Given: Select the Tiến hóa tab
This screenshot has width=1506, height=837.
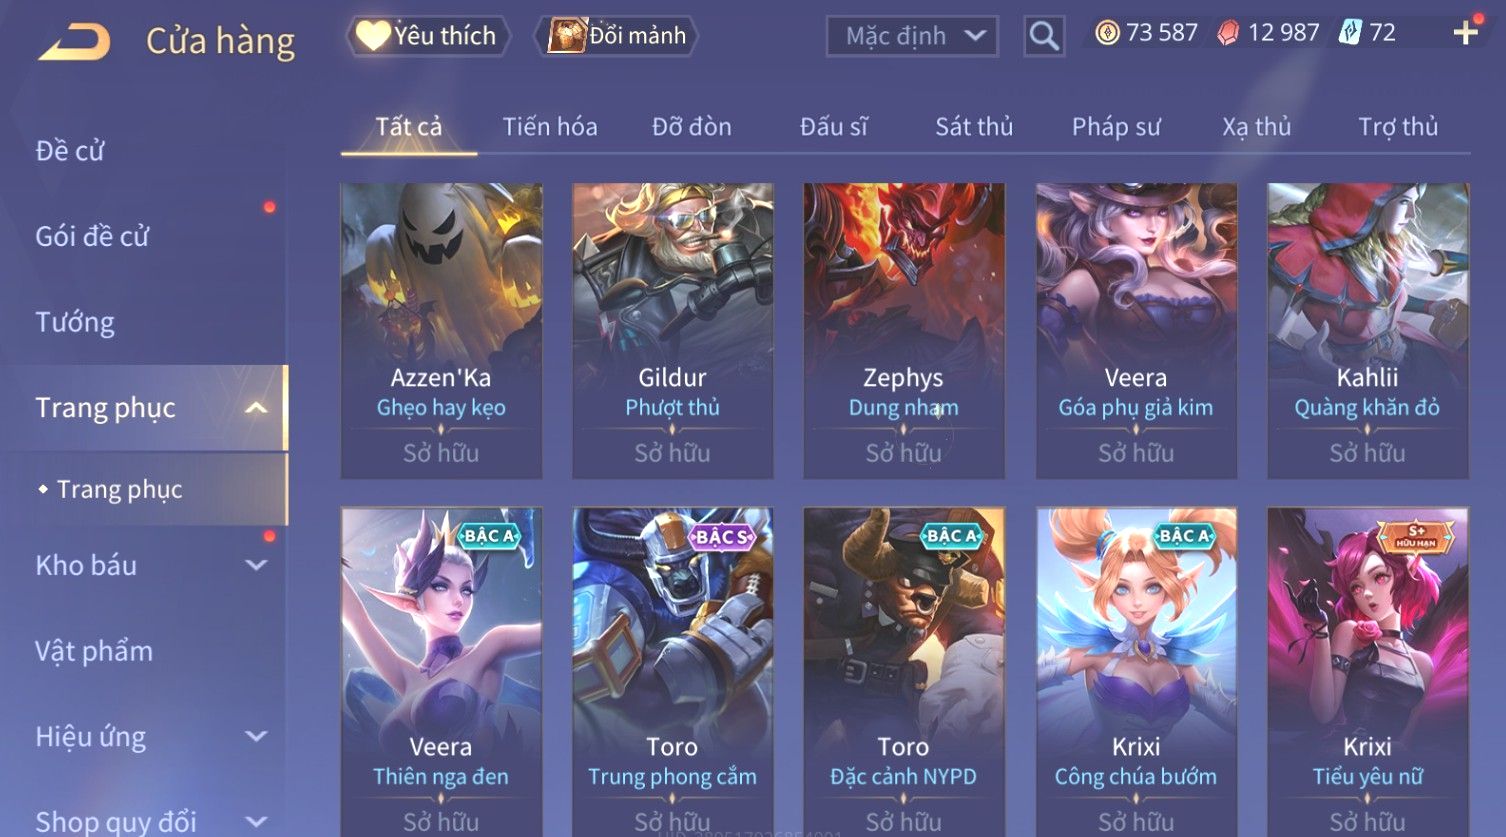Looking at the screenshot, I should (x=550, y=127).
